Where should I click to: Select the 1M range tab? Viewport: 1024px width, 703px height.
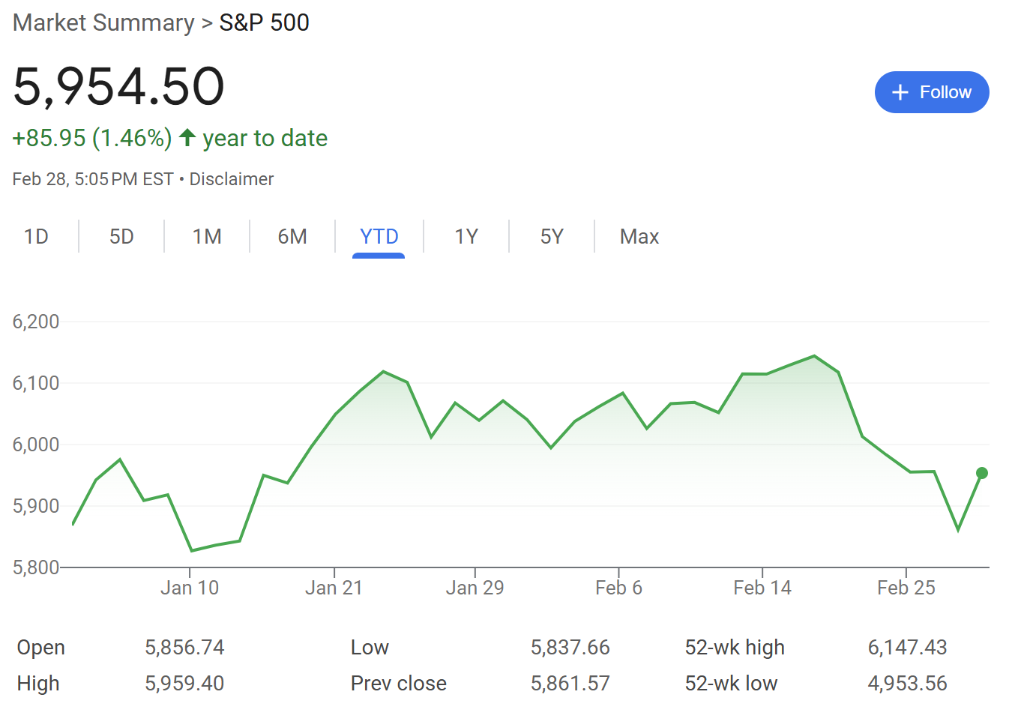(x=207, y=237)
